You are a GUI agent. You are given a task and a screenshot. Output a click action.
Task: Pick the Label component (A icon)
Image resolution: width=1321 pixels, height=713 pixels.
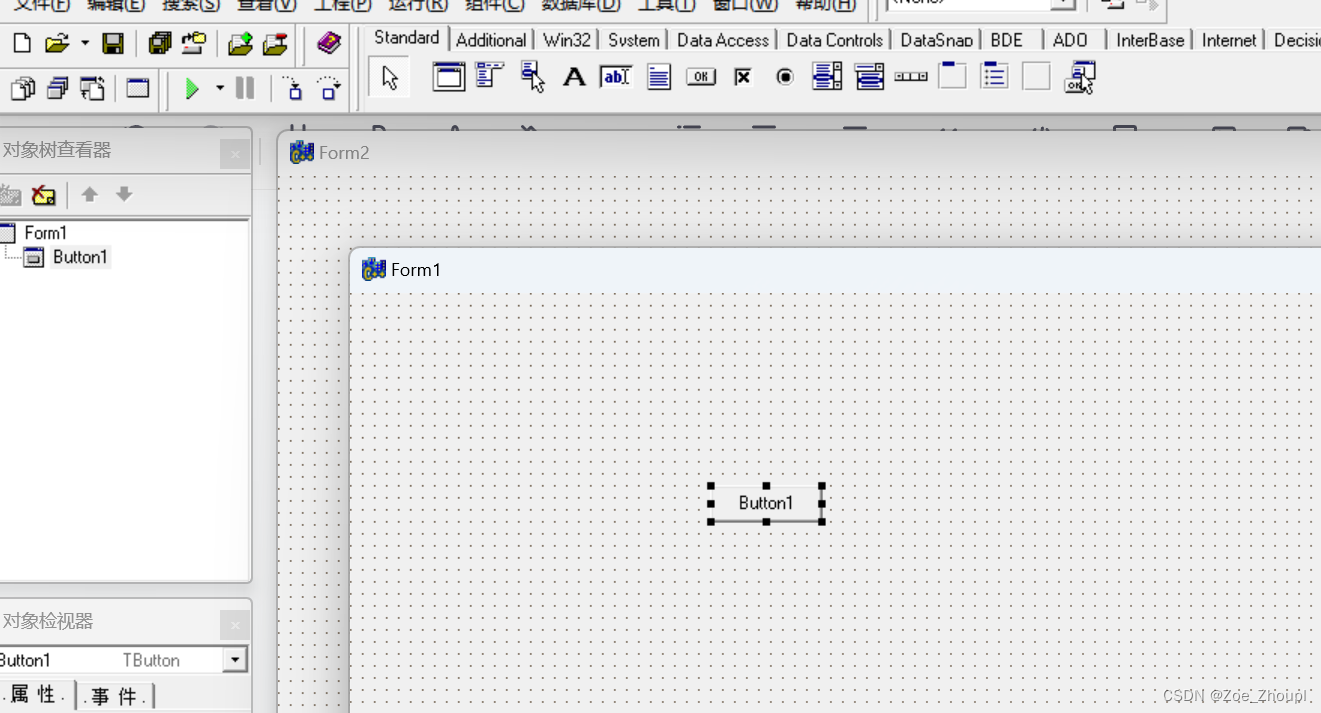(574, 77)
